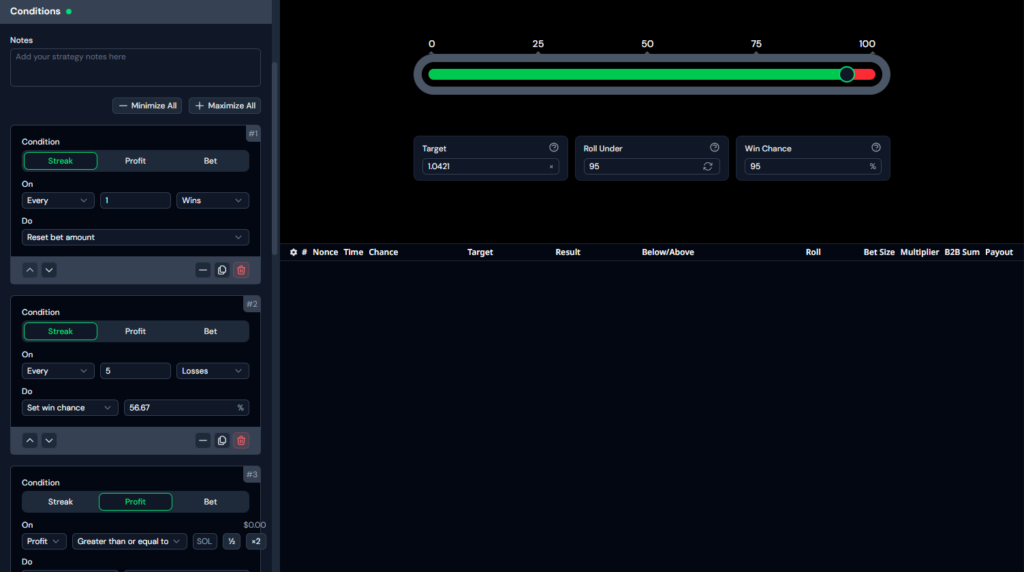Open the Set win chance action dropdown
The width and height of the screenshot is (1024, 572).
coord(69,408)
